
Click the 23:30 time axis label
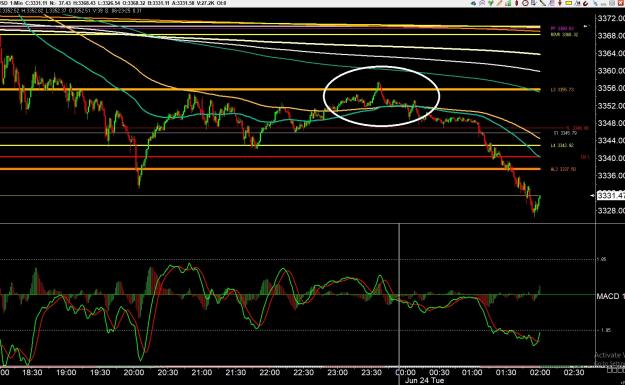pos(371,372)
